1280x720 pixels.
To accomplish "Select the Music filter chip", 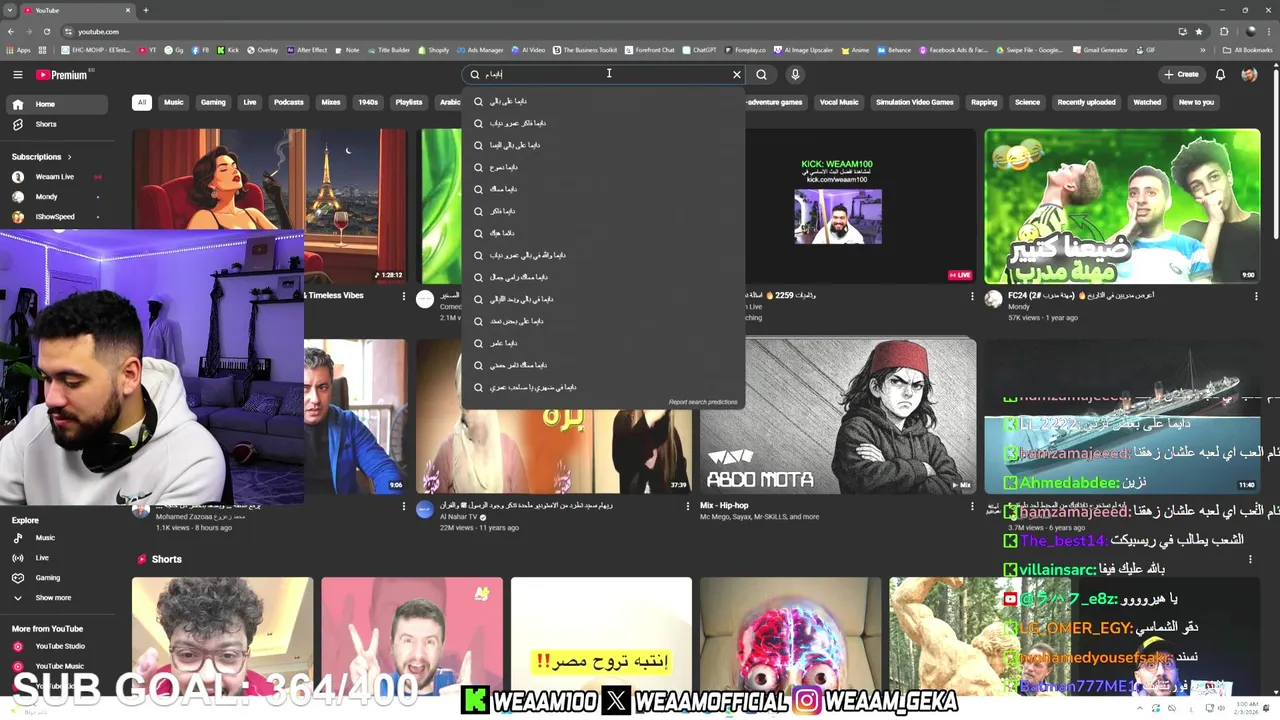I will coord(174,102).
